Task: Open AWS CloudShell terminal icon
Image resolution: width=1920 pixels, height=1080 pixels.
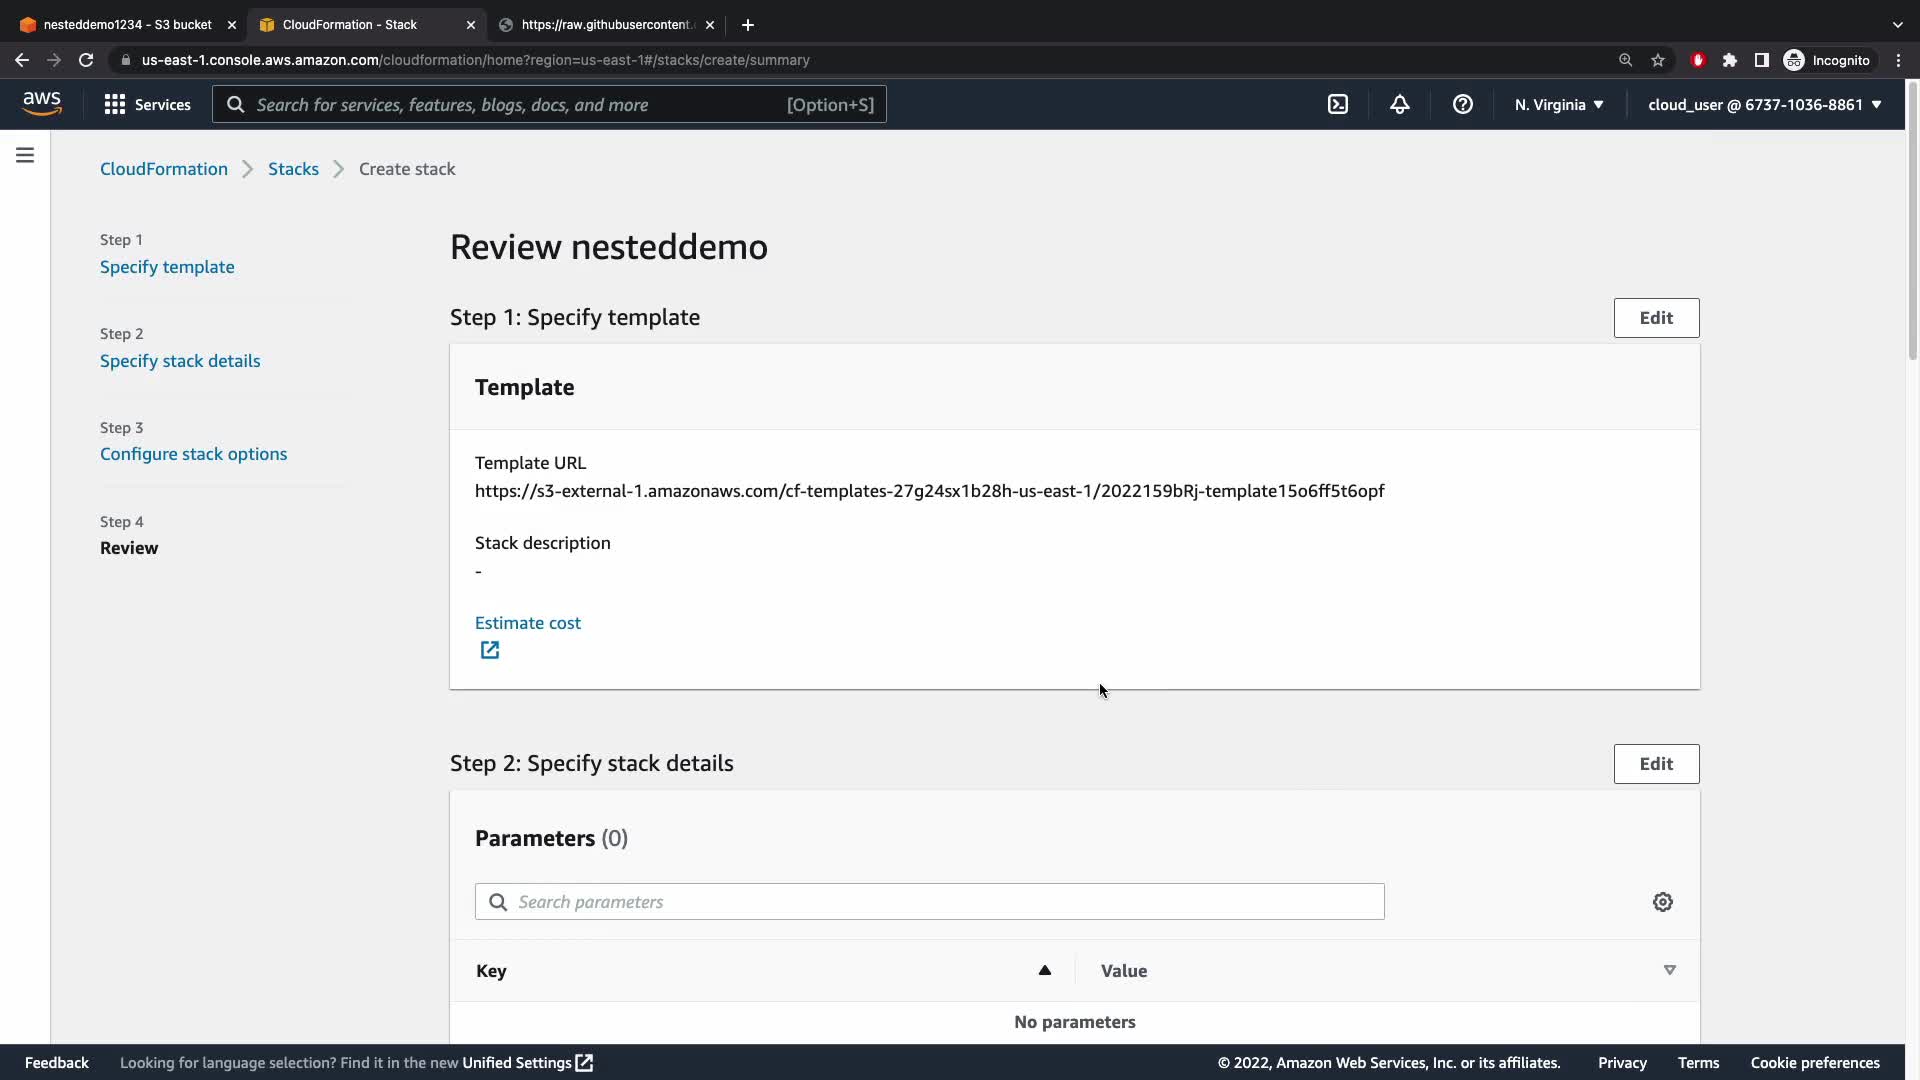Action: click(x=1338, y=105)
